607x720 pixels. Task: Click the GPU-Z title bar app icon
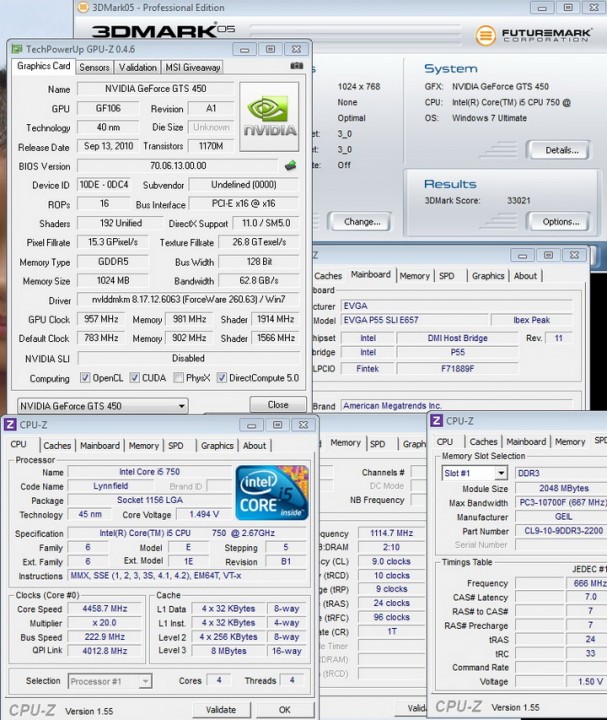click(17, 49)
